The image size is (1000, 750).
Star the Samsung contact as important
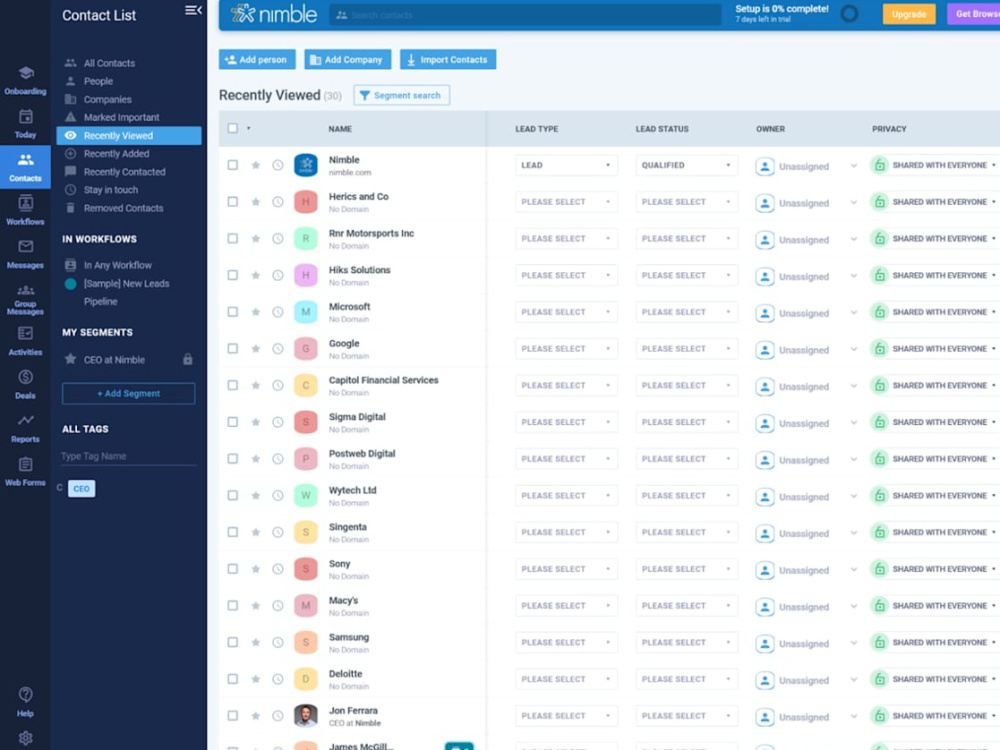pos(256,642)
